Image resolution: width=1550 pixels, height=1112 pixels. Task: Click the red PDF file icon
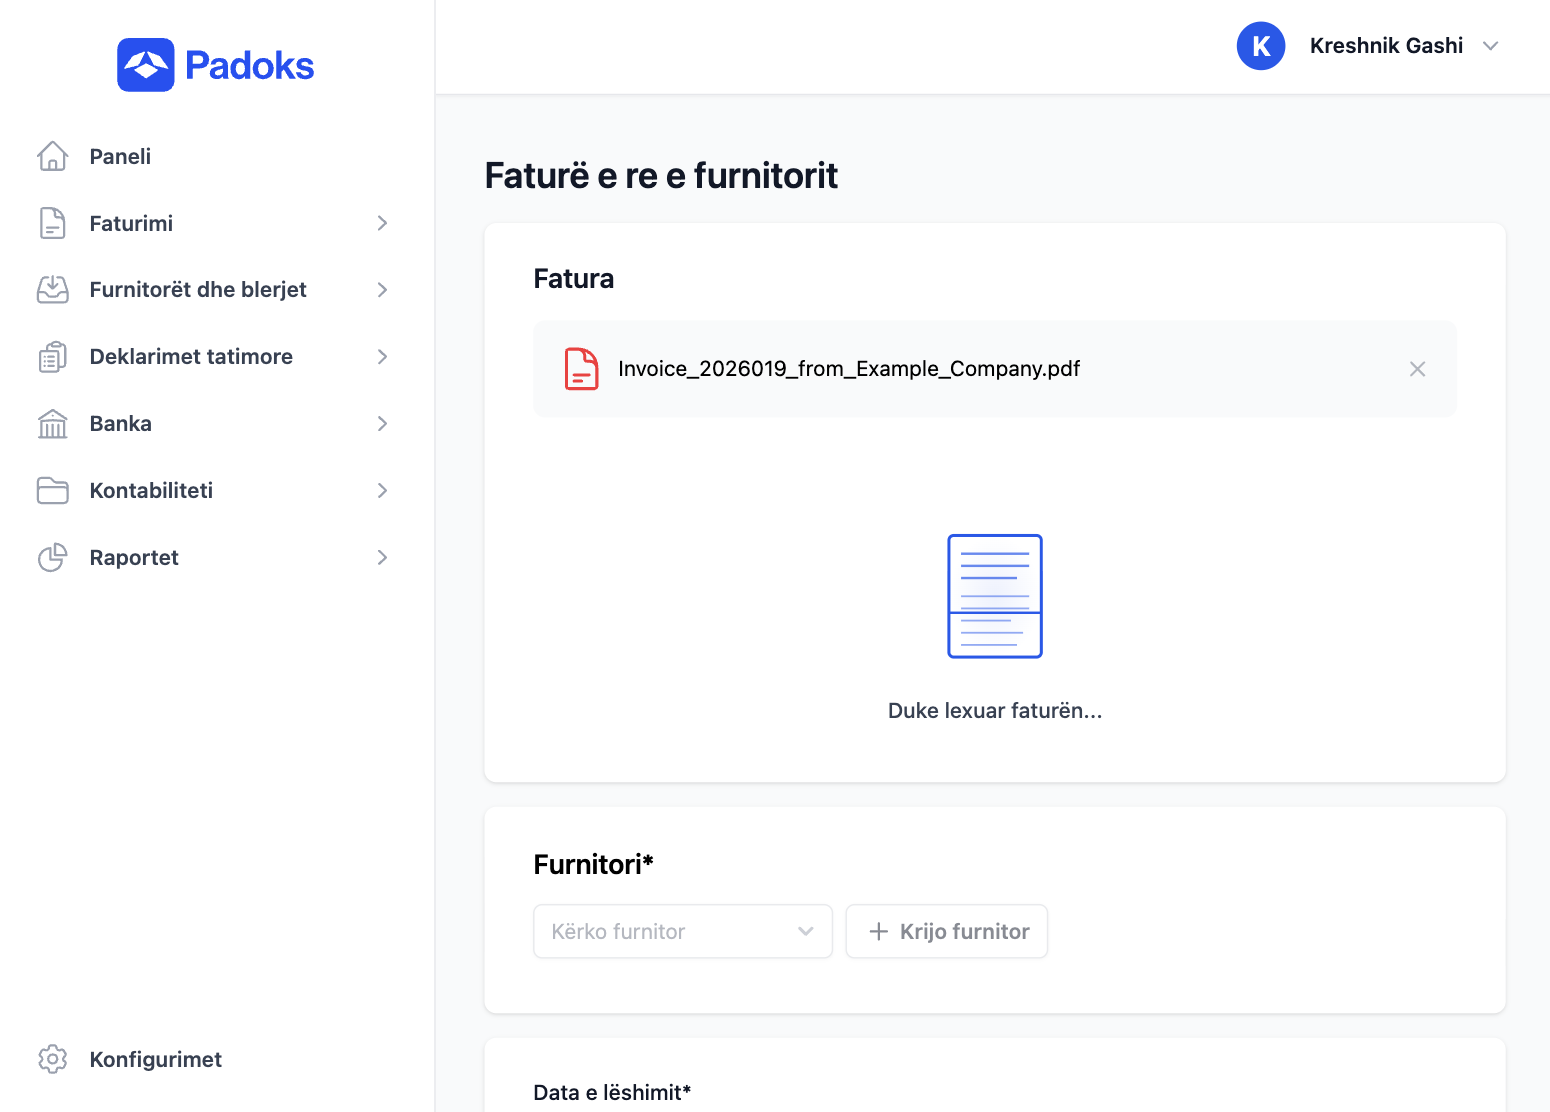pos(581,369)
